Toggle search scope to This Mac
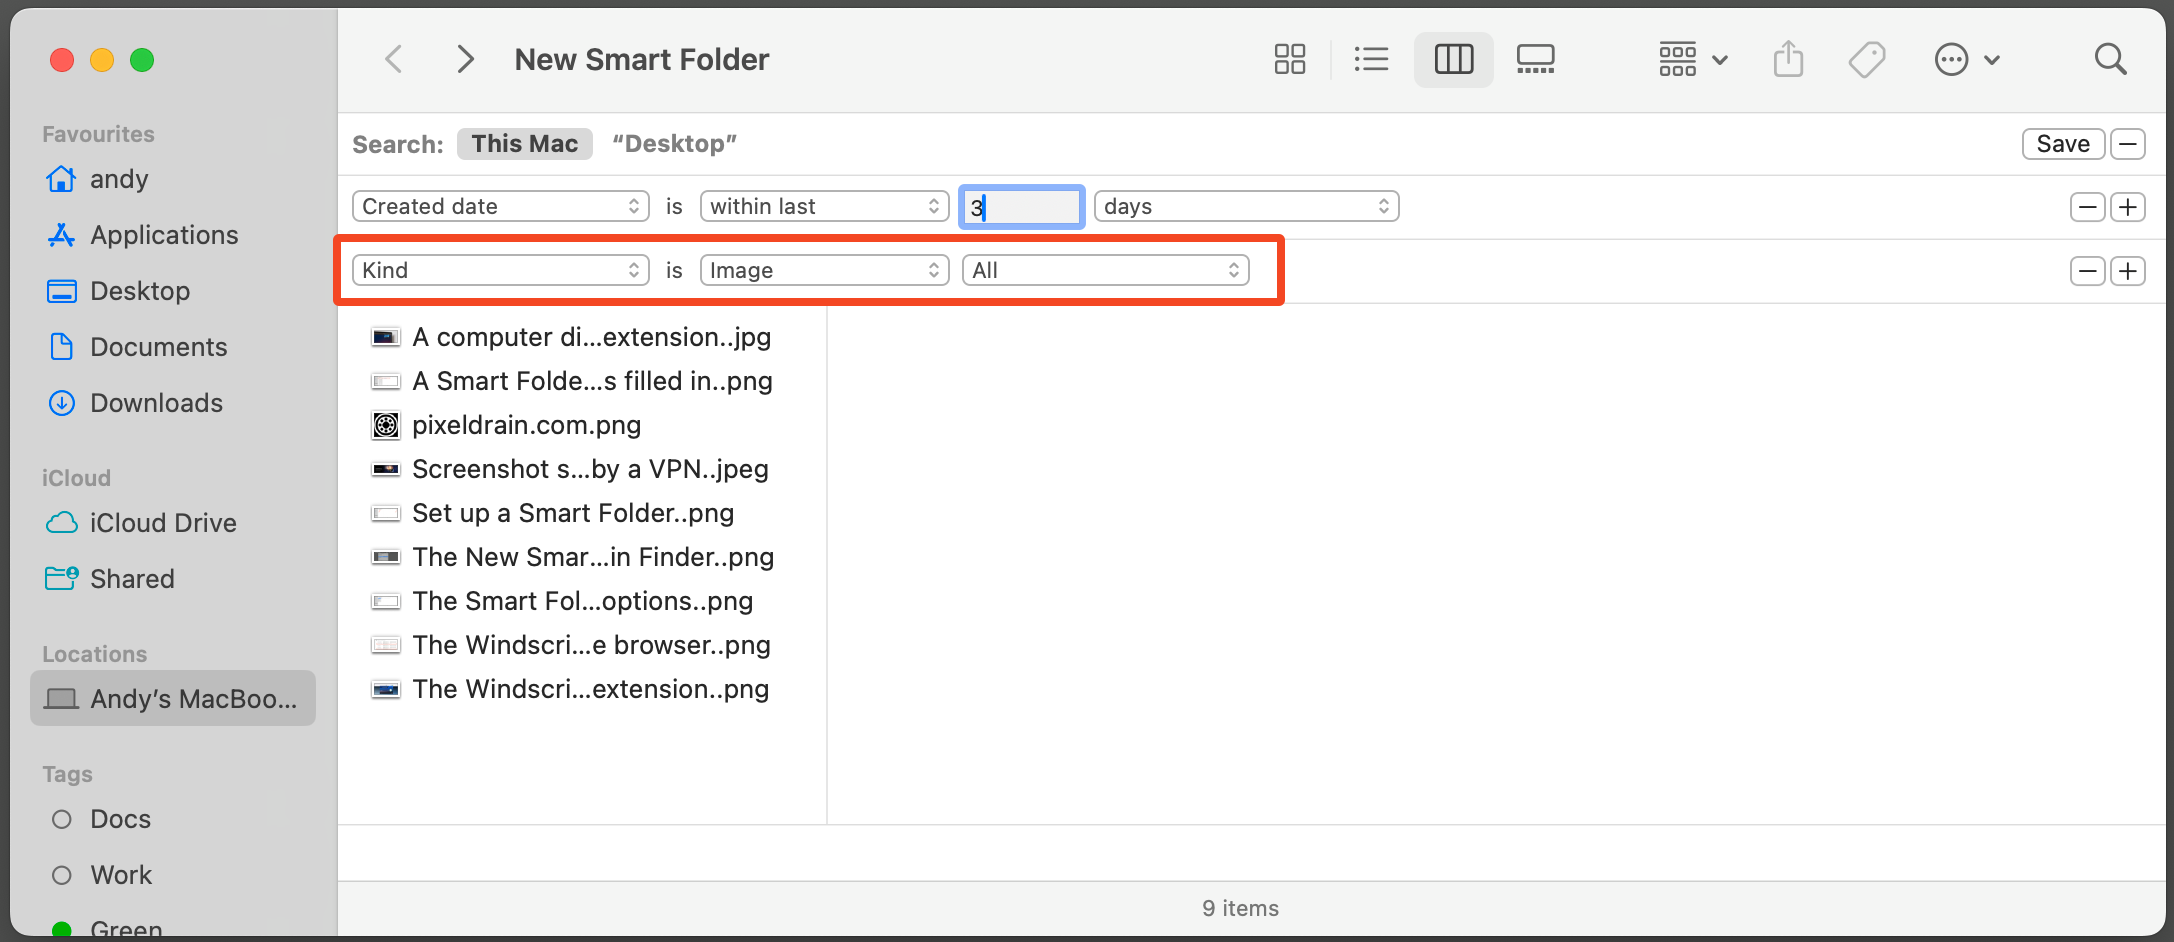The width and height of the screenshot is (2174, 942). coord(525,144)
